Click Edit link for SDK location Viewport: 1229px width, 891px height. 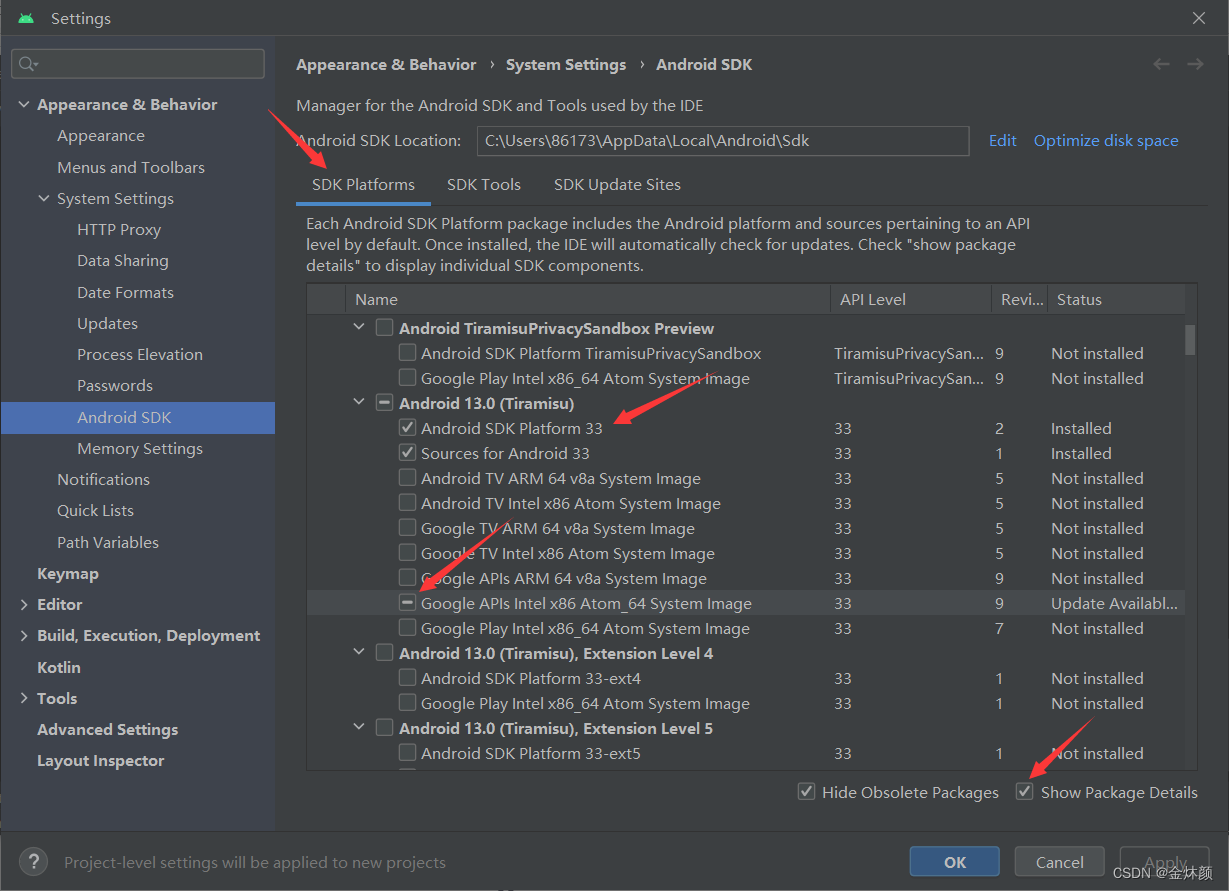(x=1003, y=141)
